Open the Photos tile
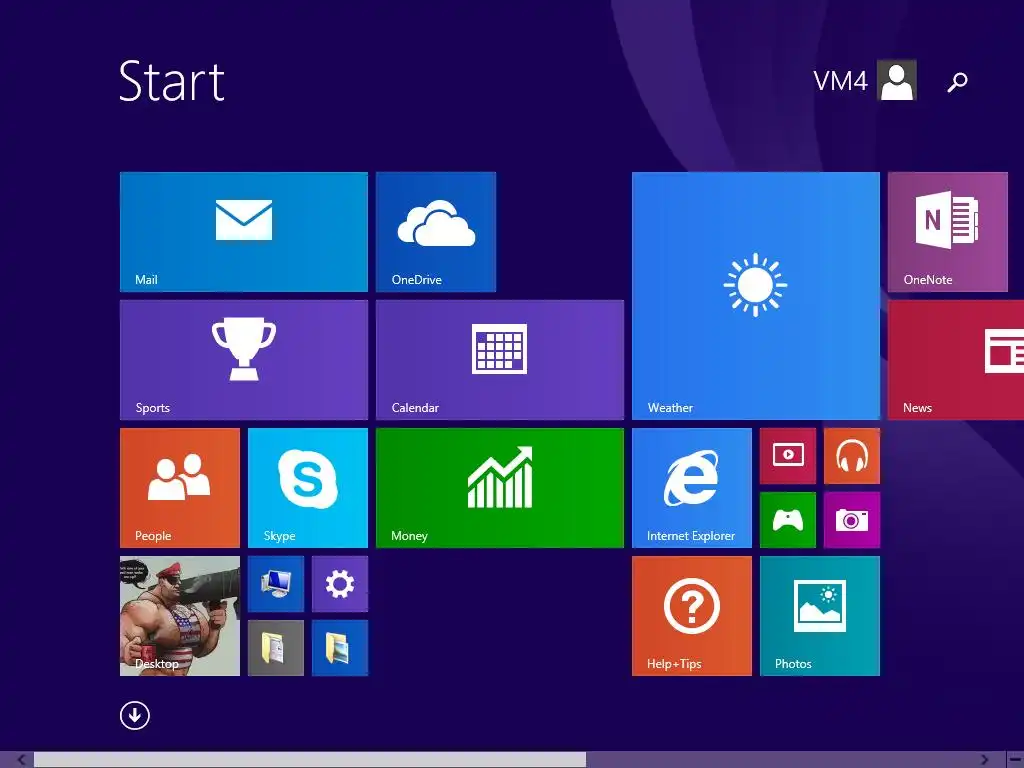This screenshot has height=768, width=1024. (820, 616)
